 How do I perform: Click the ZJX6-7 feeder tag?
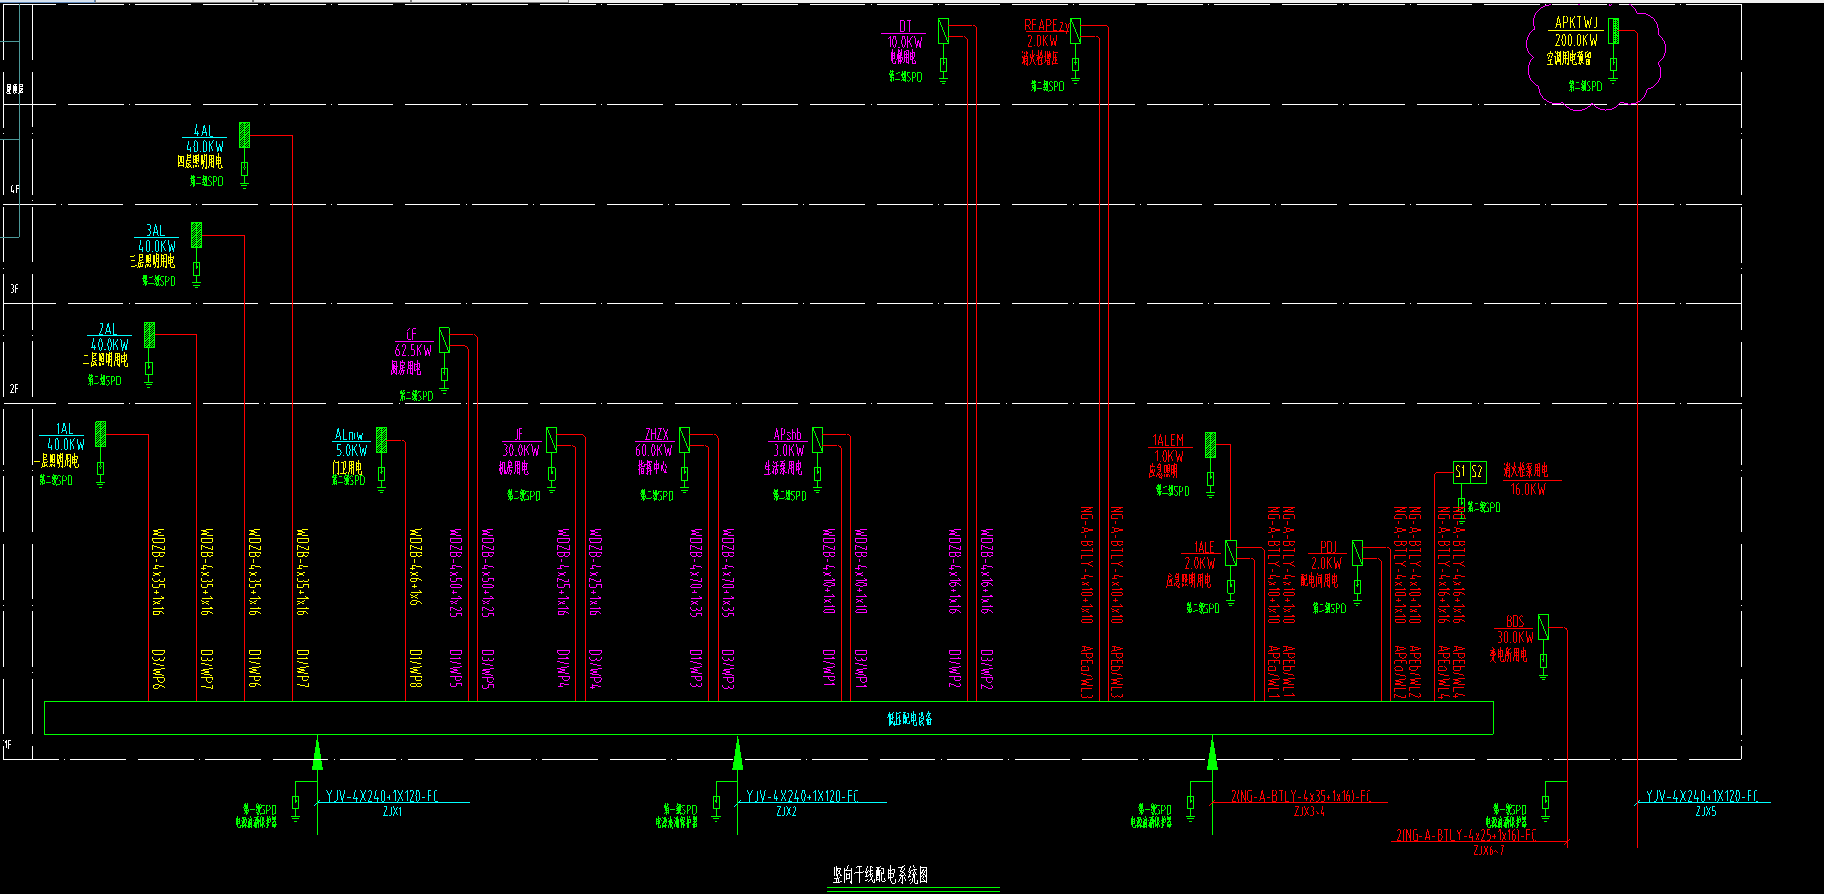point(1488,851)
